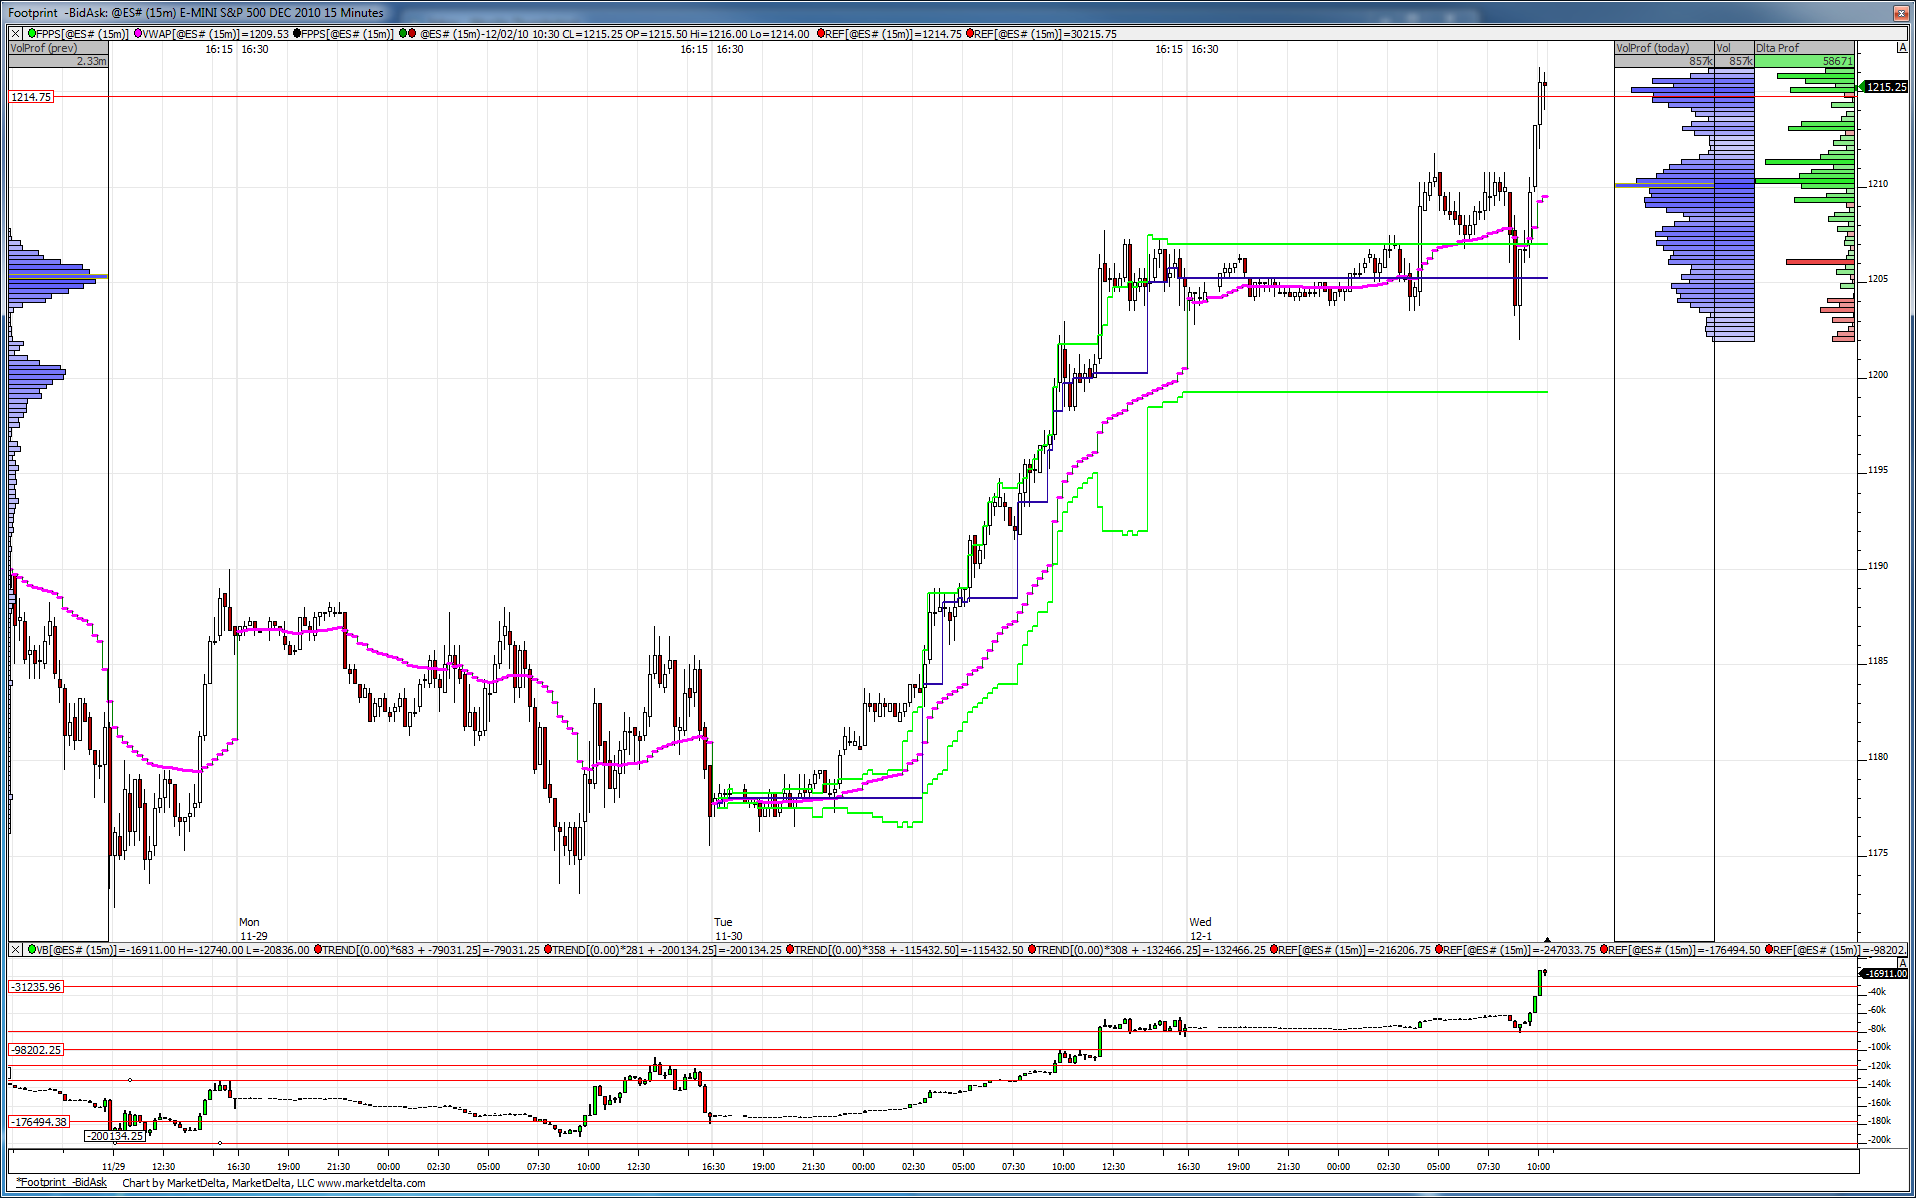The image size is (1916, 1198).
Task: Click the 1214.75 reference line label
Action: 32,97
